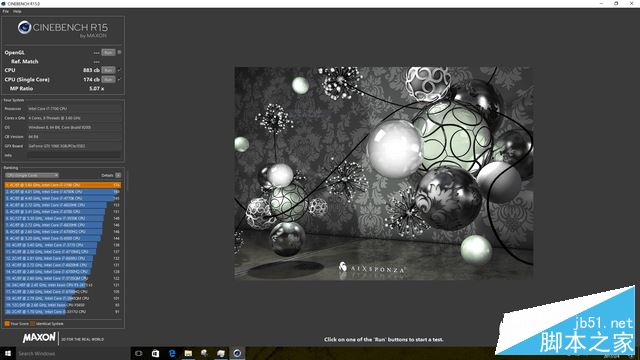Toggle the OpenGL test checkbox

(x=119, y=52)
